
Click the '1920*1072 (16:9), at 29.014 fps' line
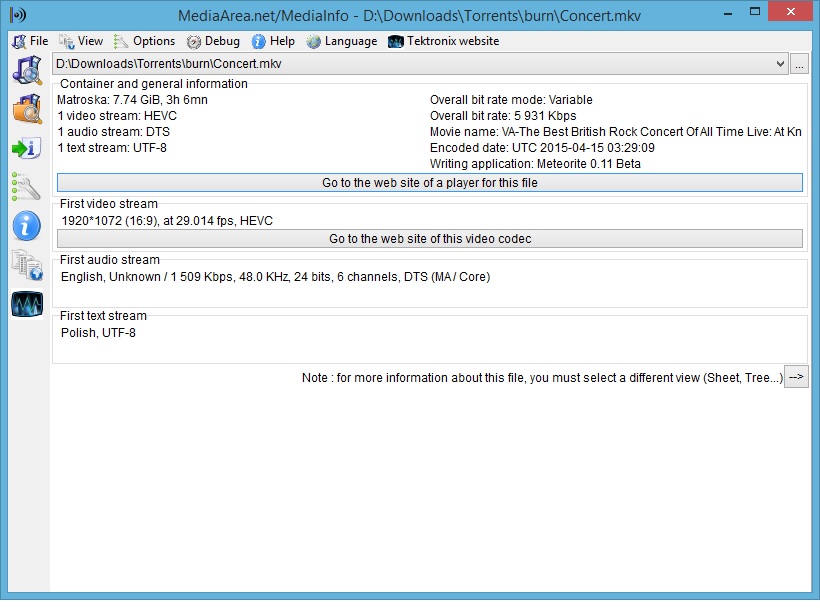[x=167, y=221]
